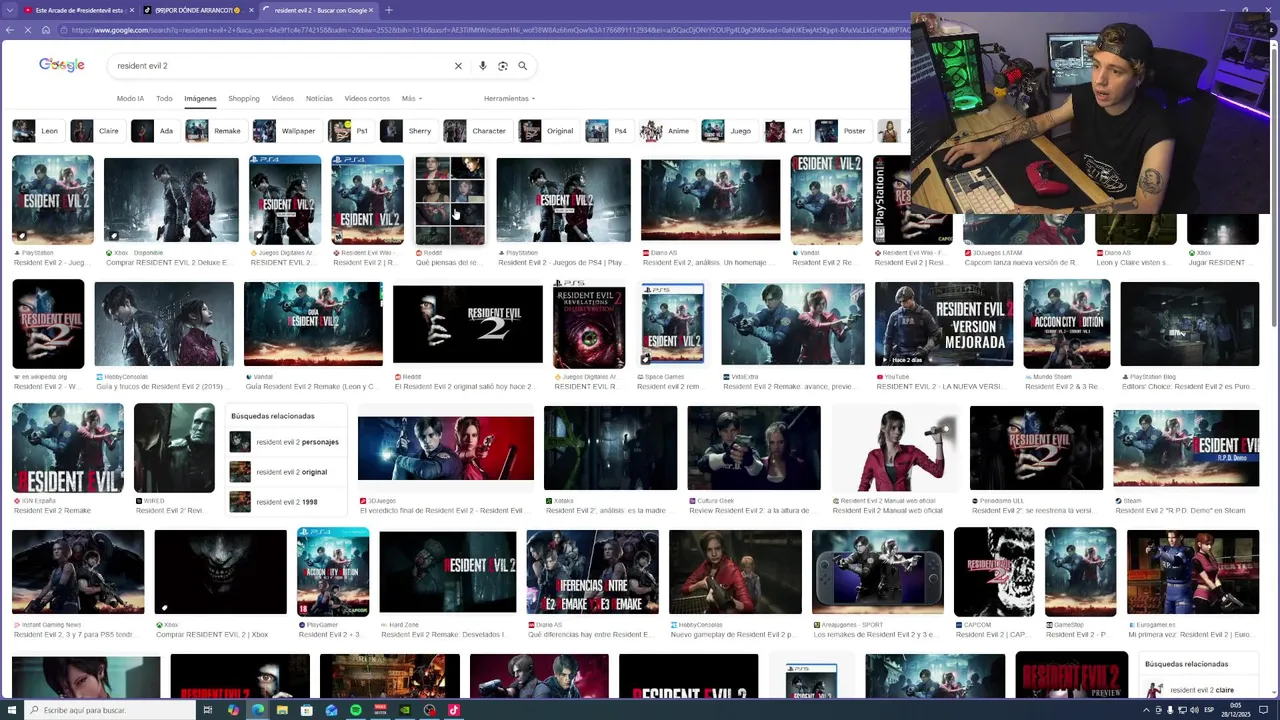Open the WIRED Resident Evil 2 image
This screenshot has width=1280, height=720.
coord(174,448)
